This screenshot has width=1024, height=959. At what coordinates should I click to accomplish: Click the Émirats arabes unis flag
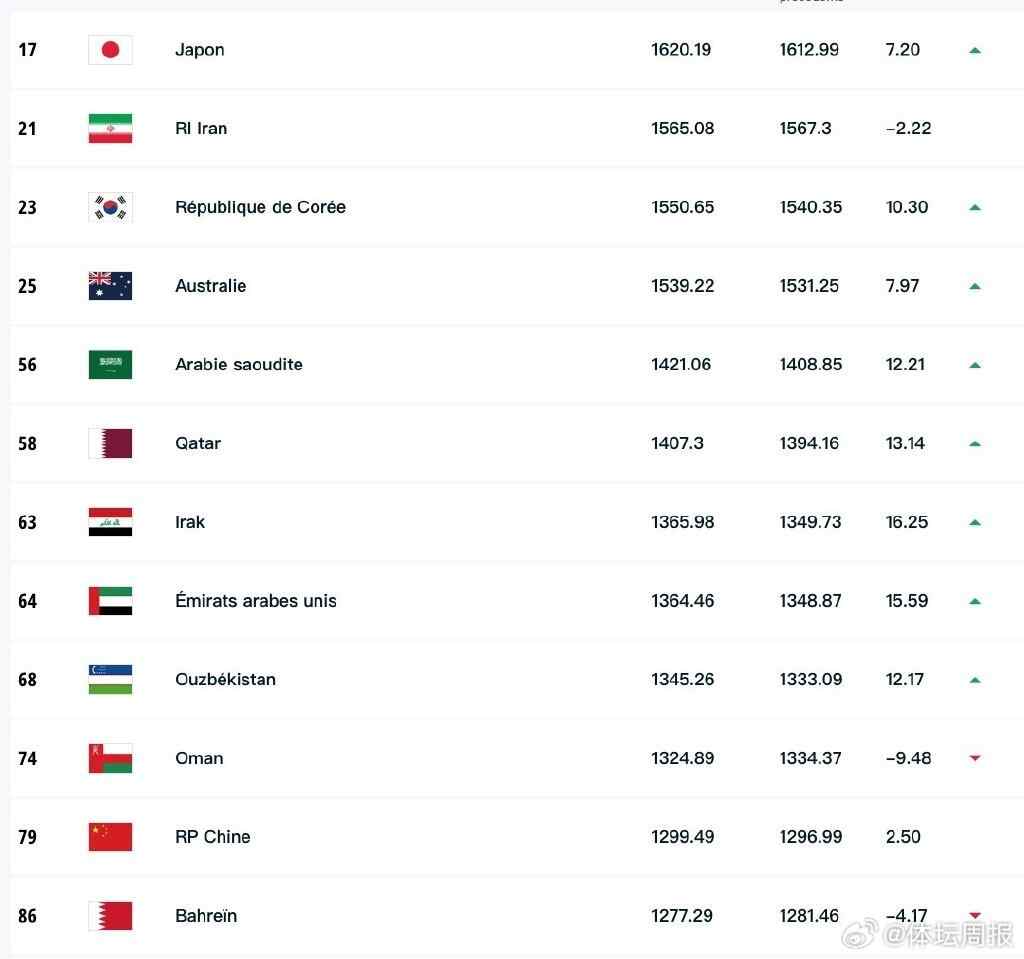coord(110,601)
